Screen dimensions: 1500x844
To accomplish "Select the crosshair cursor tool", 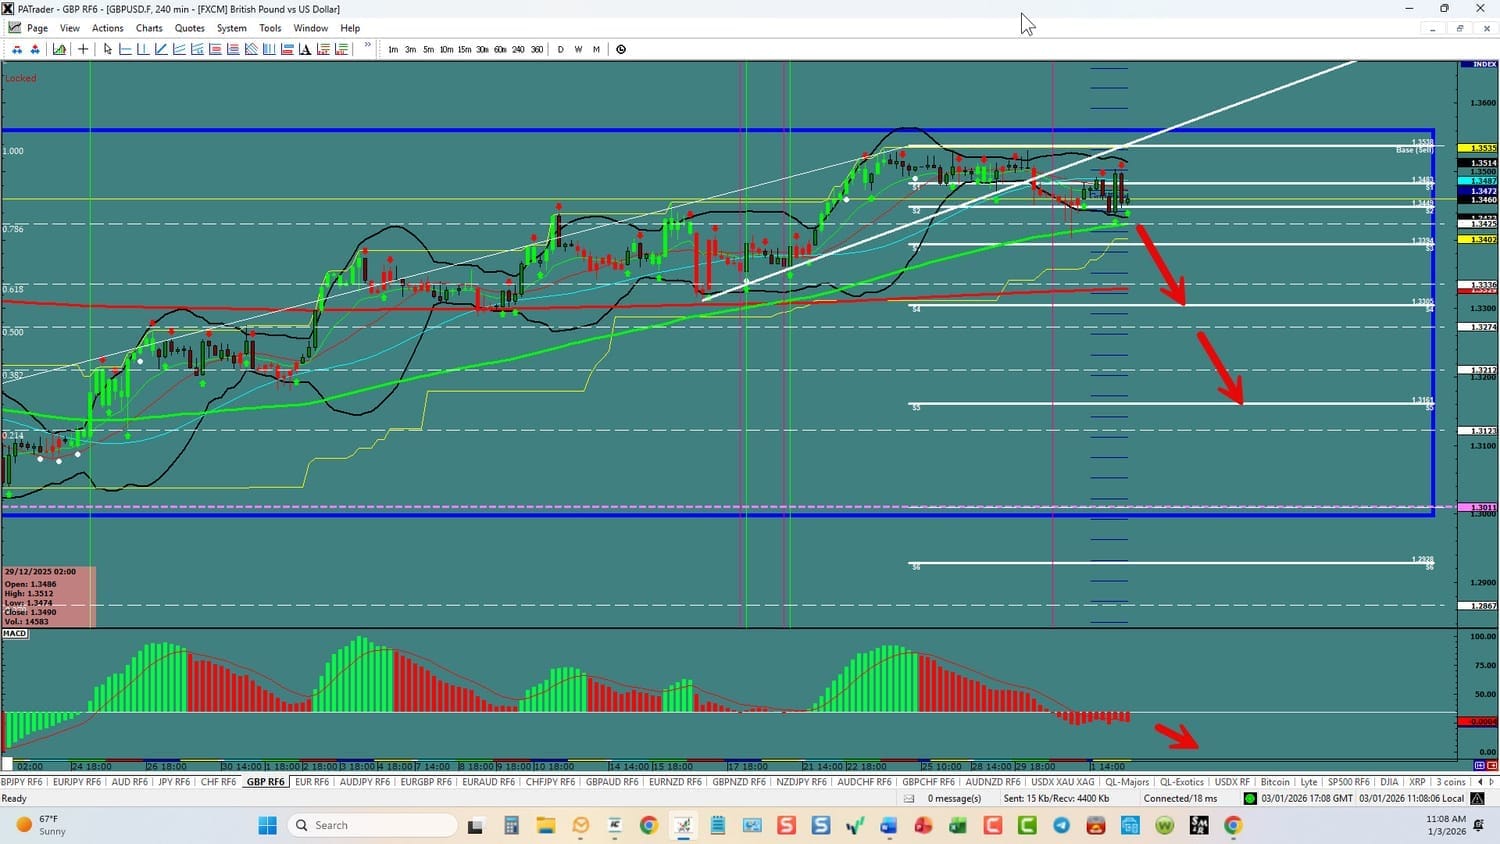I will (83, 49).
